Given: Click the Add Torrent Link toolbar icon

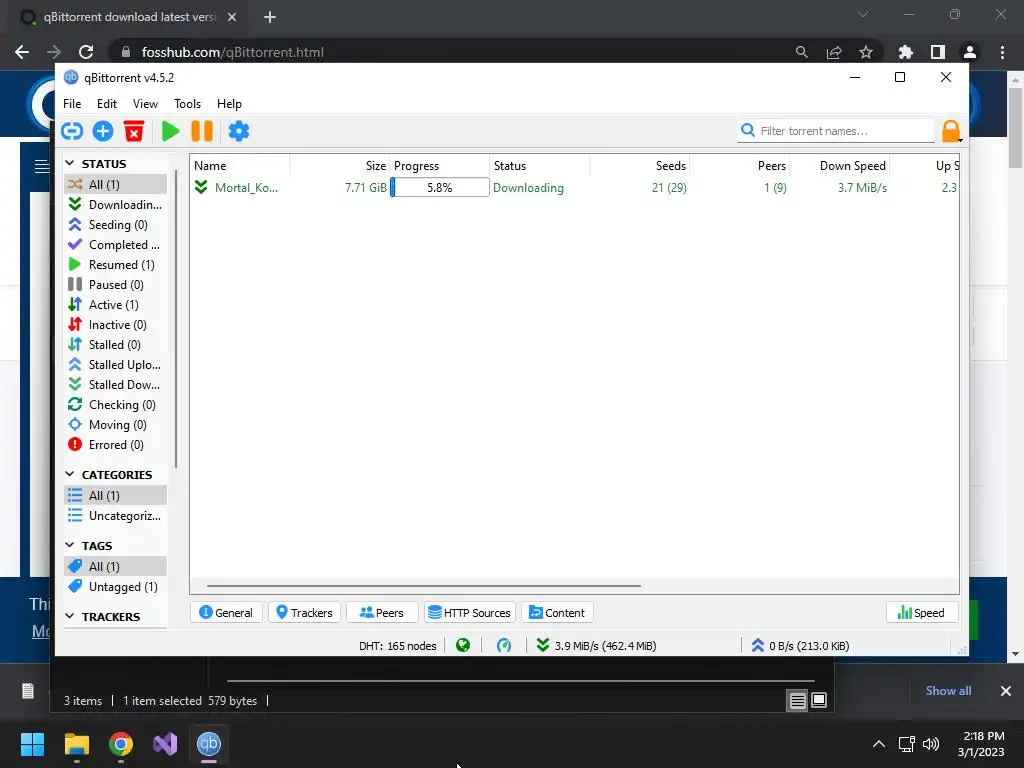Looking at the screenshot, I should [x=72, y=131].
